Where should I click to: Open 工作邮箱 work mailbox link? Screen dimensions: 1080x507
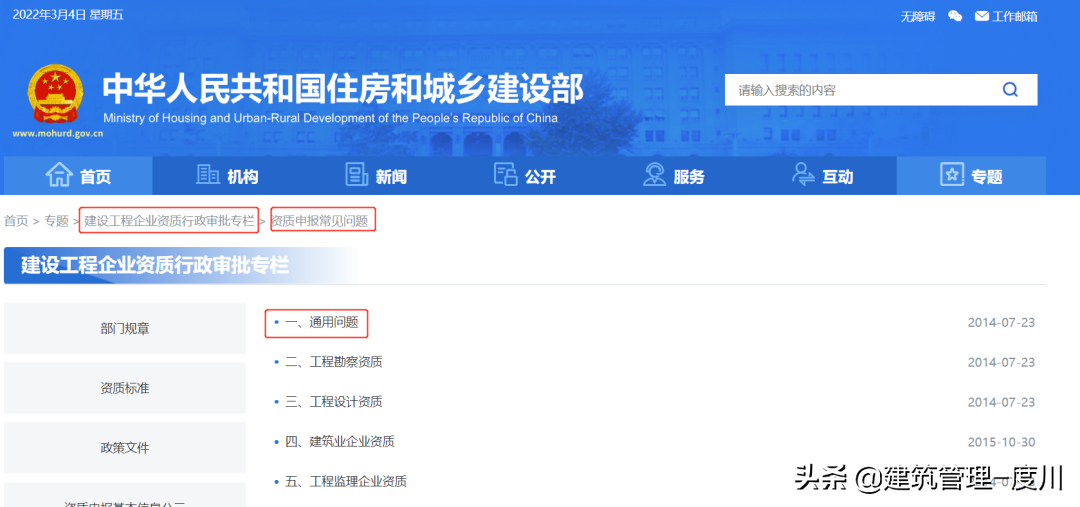click(1006, 17)
